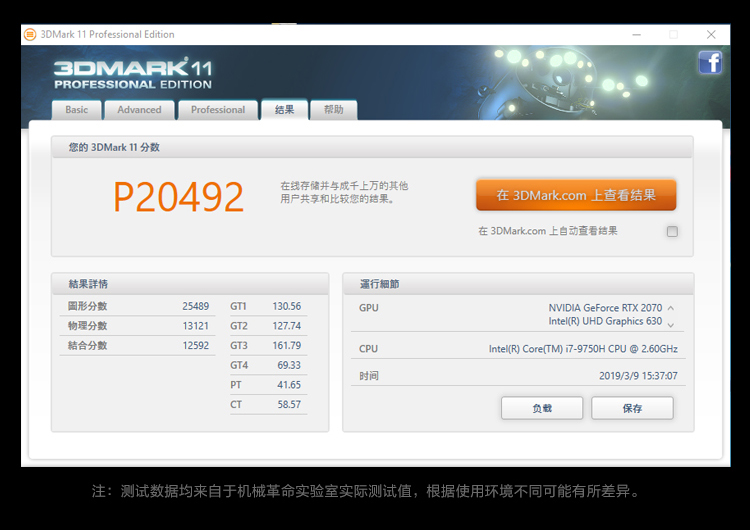Click CT result 58.57
The width and height of the screenshot is (750, 530).
pos(289,404)
